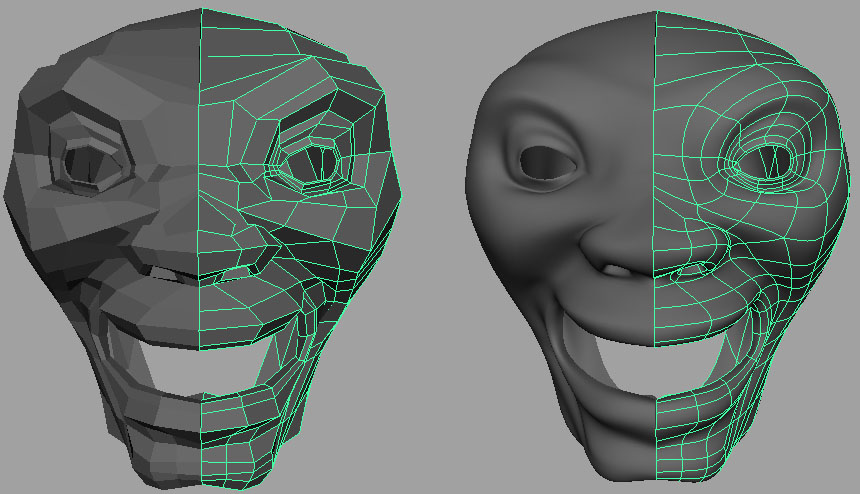Screen dimensions: 860x494
Task: Select the smoothed head's wireframe cheek
Action: (780, 250)
